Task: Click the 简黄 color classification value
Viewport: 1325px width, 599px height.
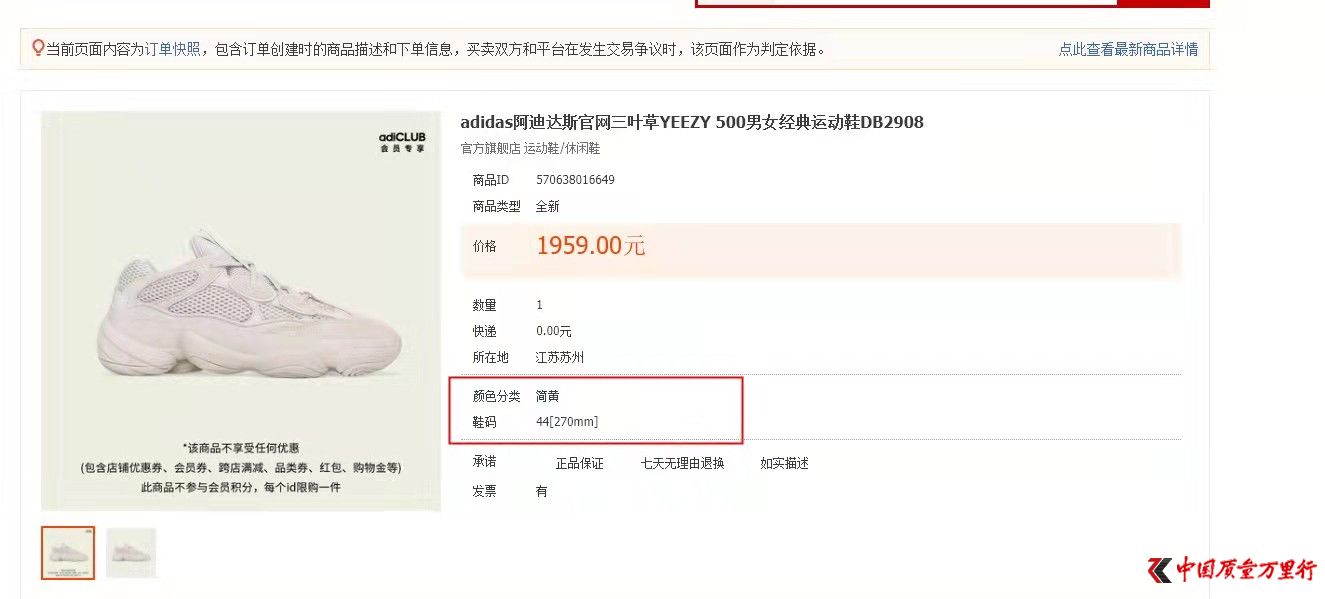Action: coord(548,396)
